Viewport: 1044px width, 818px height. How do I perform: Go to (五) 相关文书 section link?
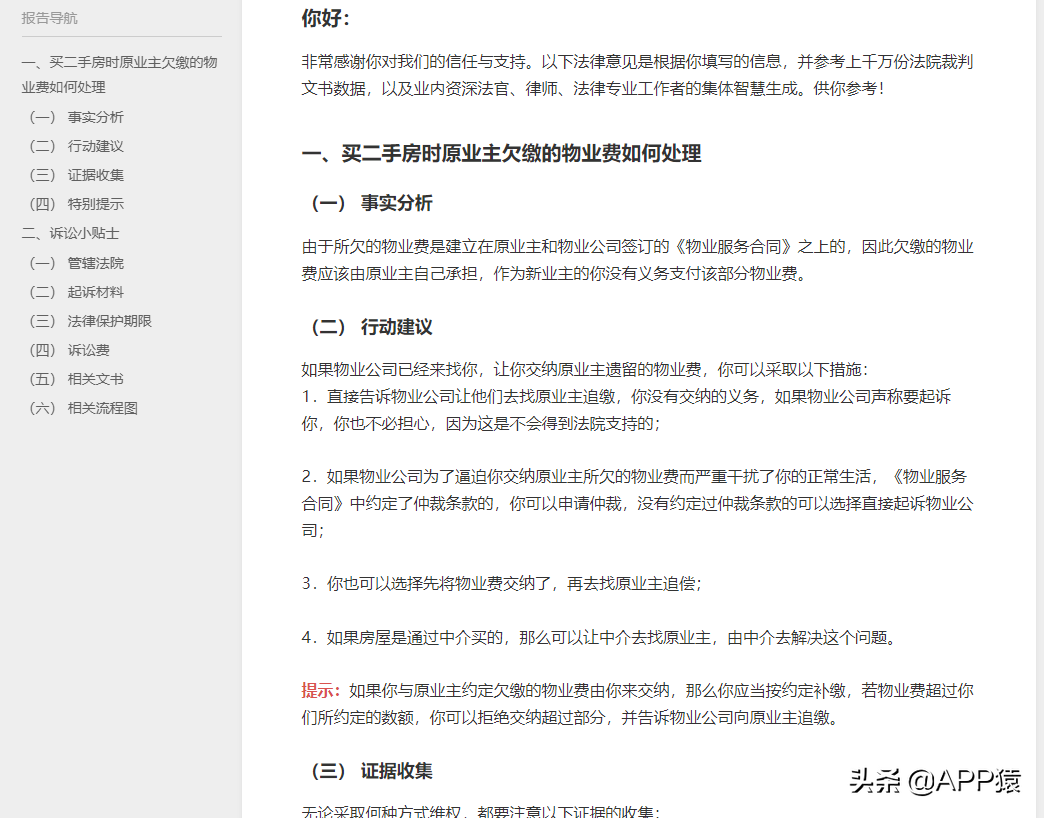click(x=76, y=379)
